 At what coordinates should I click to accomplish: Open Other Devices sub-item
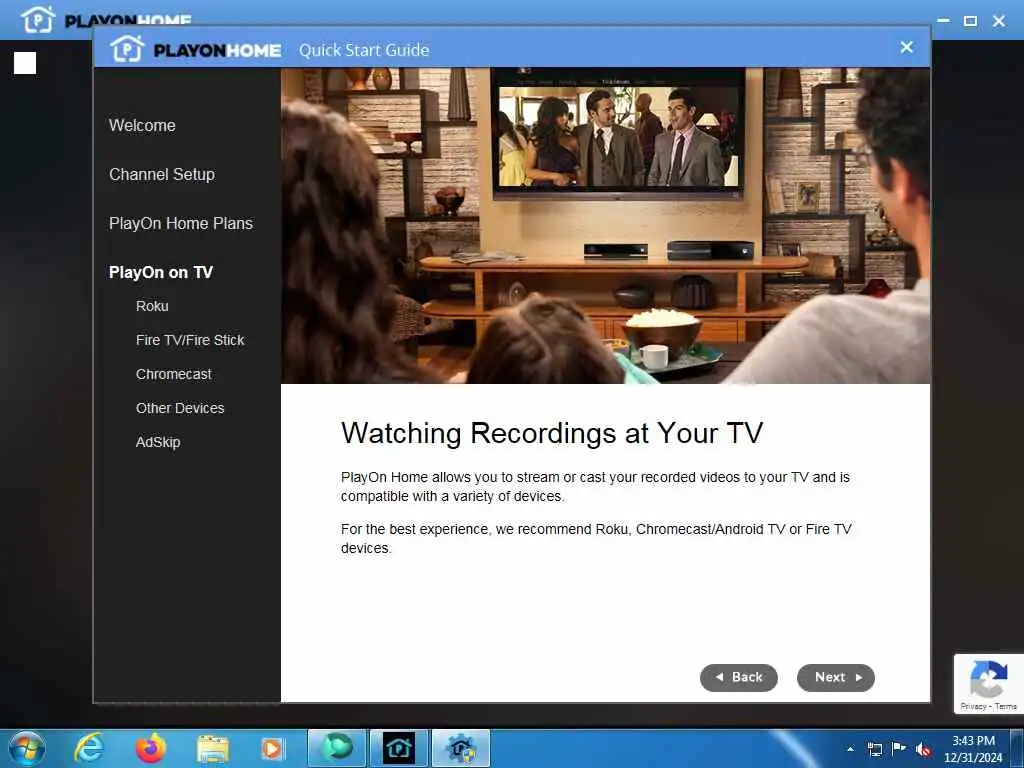180,408
